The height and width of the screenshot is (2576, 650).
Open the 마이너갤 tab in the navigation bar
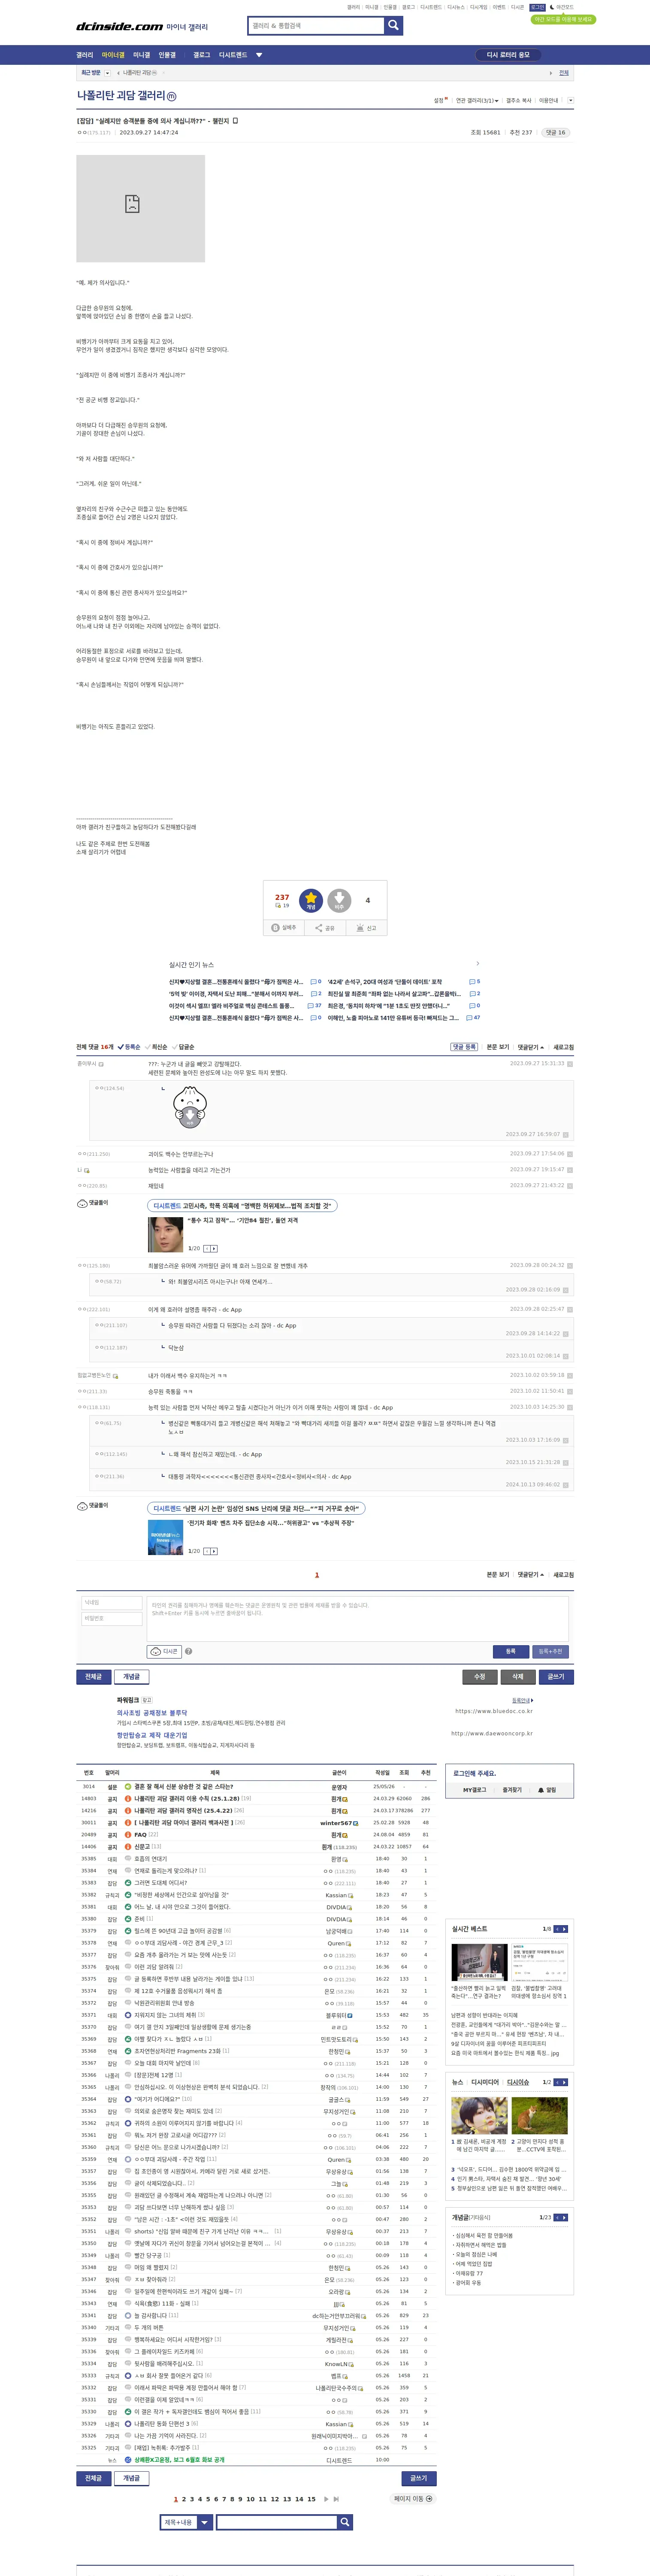pos(113,55)
